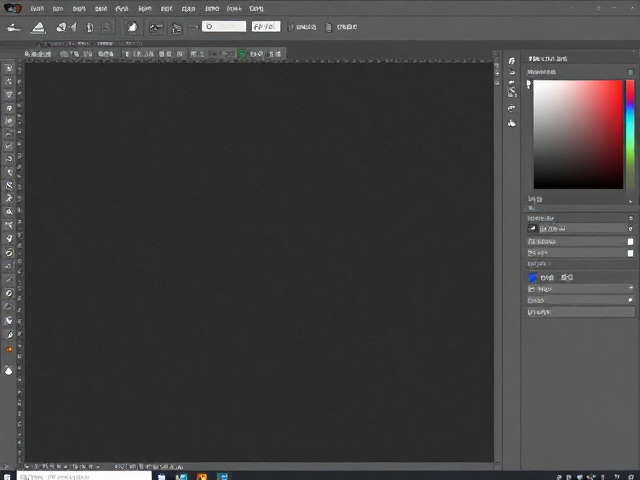The width and height of the screenshot is (640, 480).
Task: Click the white droplet icon at the toolbox bottom
Action: coord(9,370)
